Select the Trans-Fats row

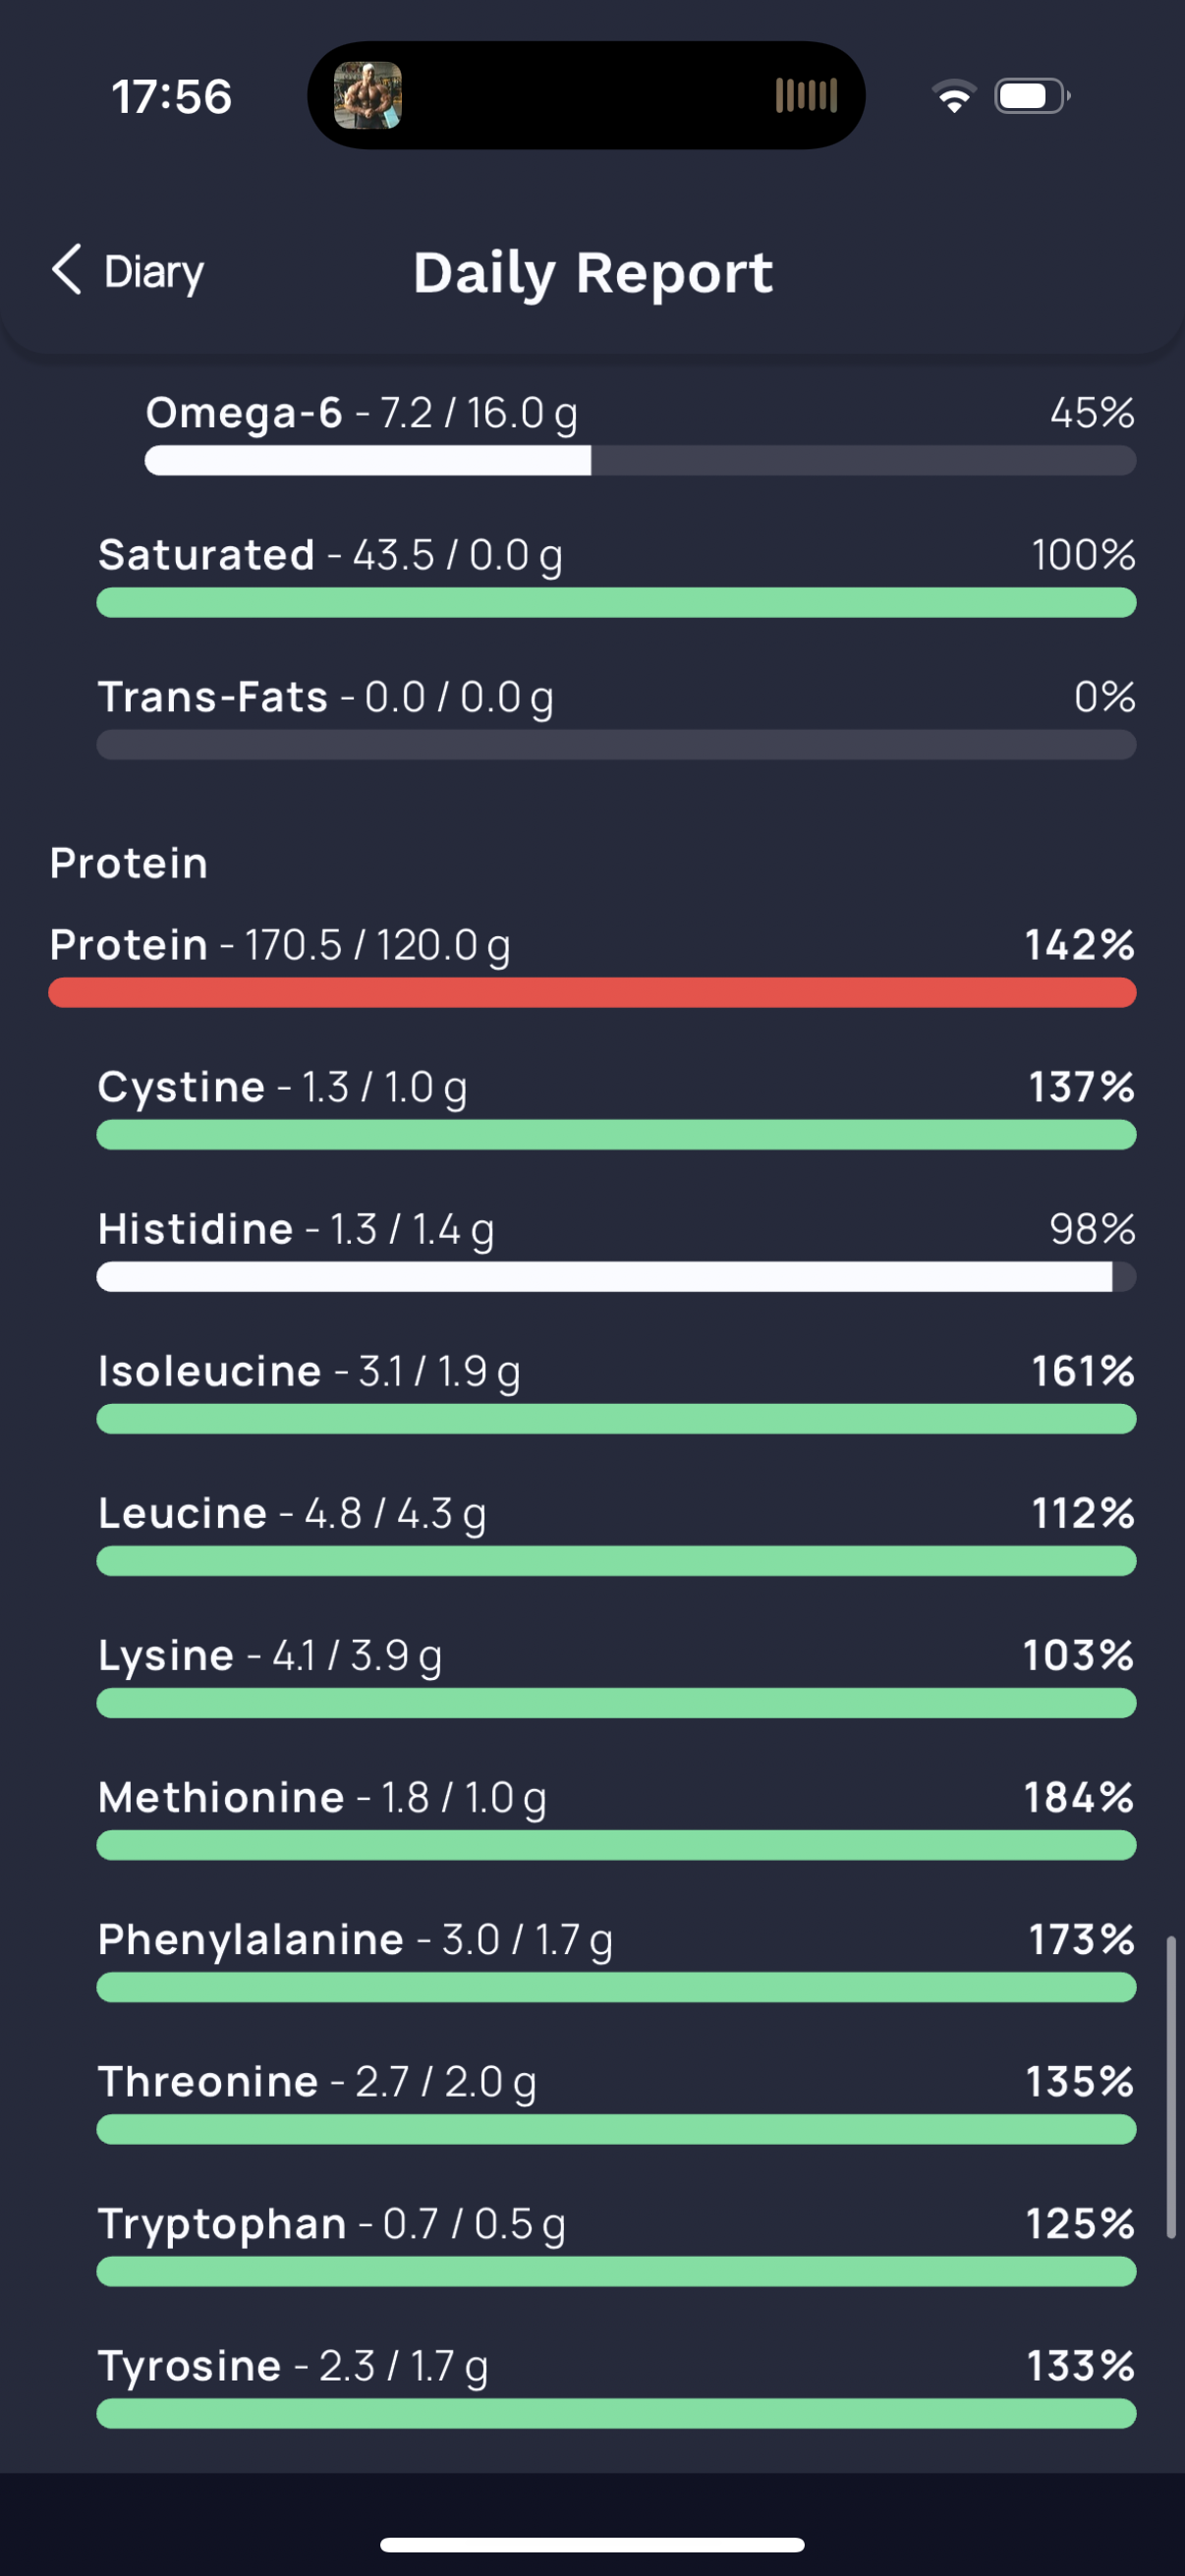616,717
